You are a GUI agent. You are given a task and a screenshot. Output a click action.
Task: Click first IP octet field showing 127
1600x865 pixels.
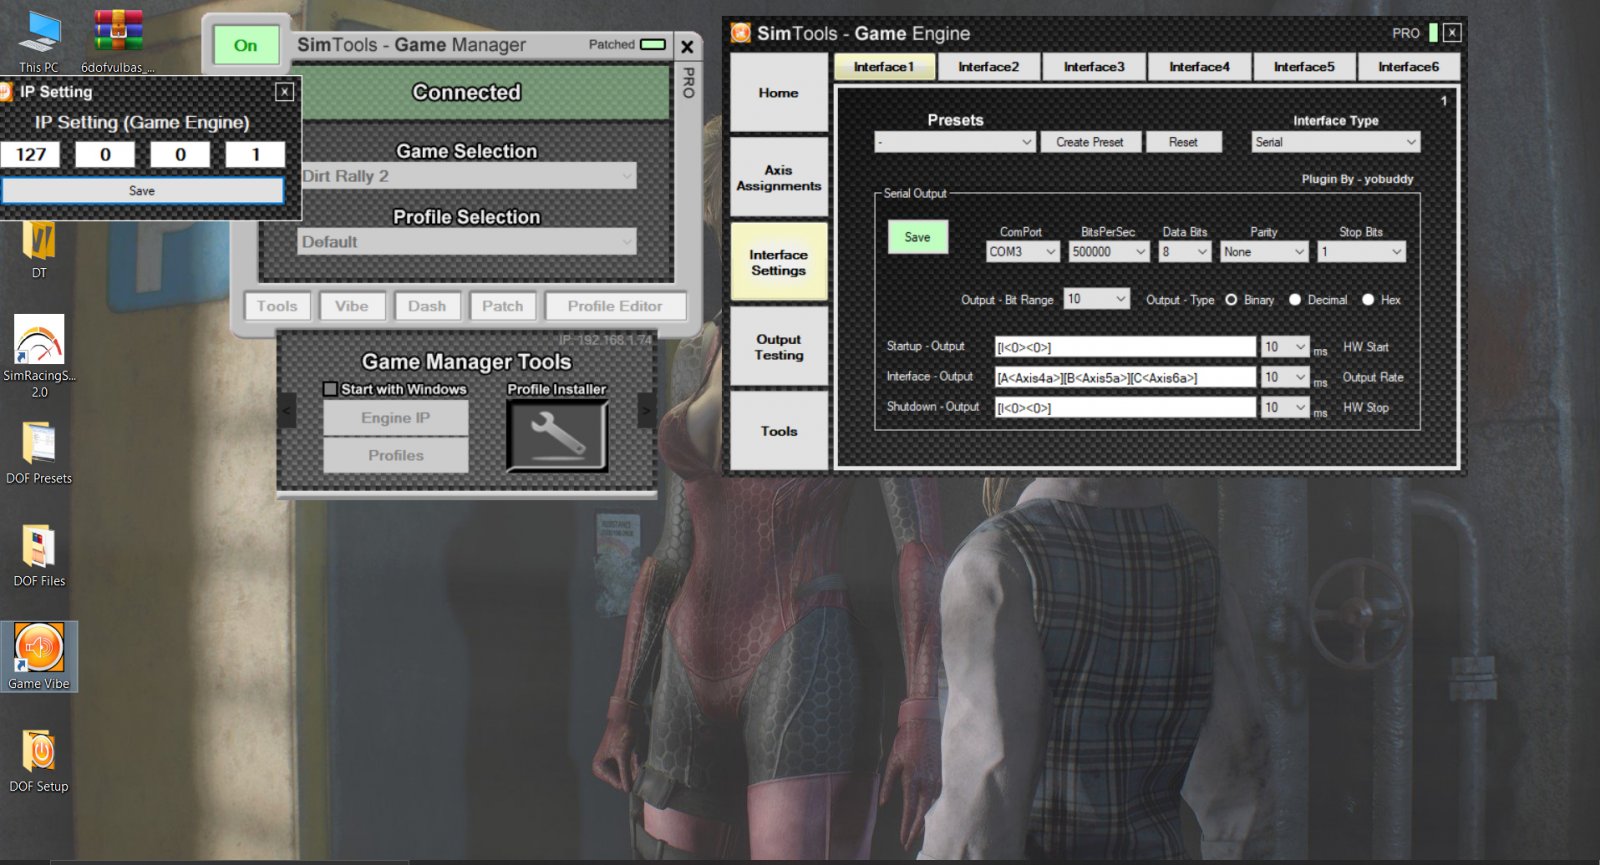[30, 154]
